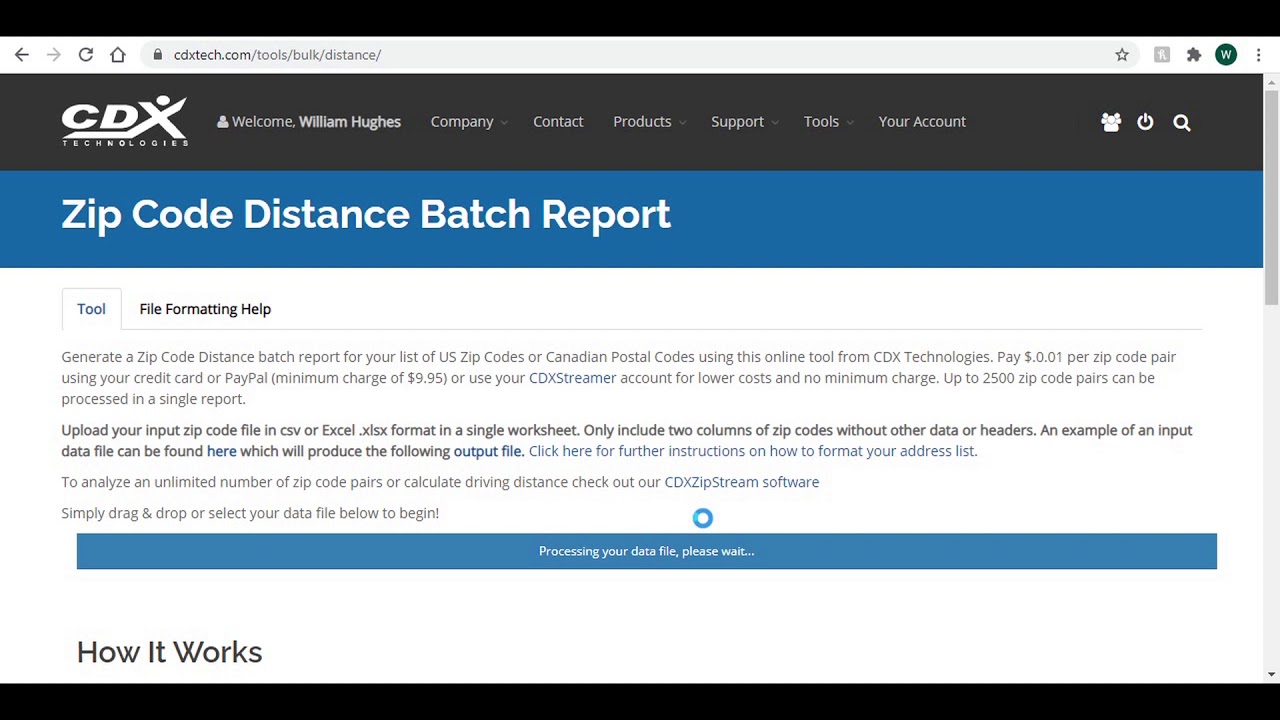The width and height of the screenshot is (1280, 720).
Task: Click the gray extension icon beside the star
Action: coord(1162,55)
